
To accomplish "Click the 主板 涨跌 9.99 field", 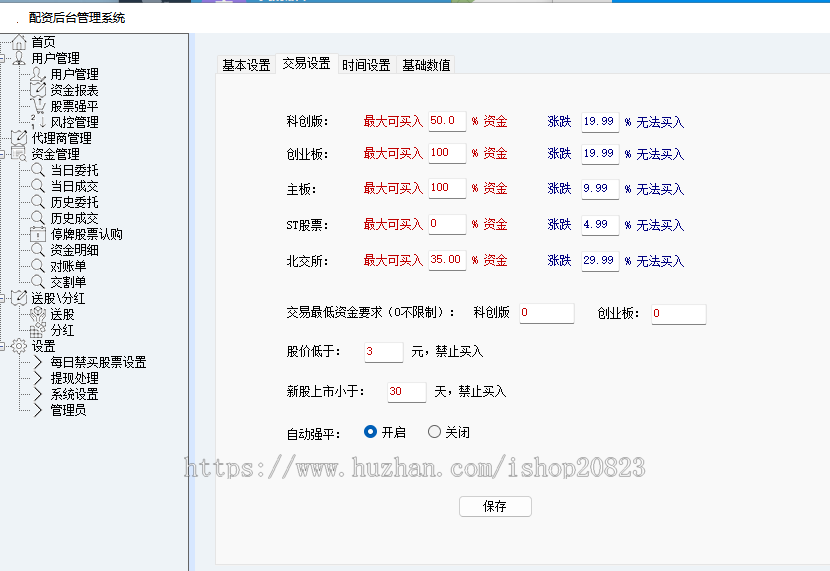I will click(600, 189).
